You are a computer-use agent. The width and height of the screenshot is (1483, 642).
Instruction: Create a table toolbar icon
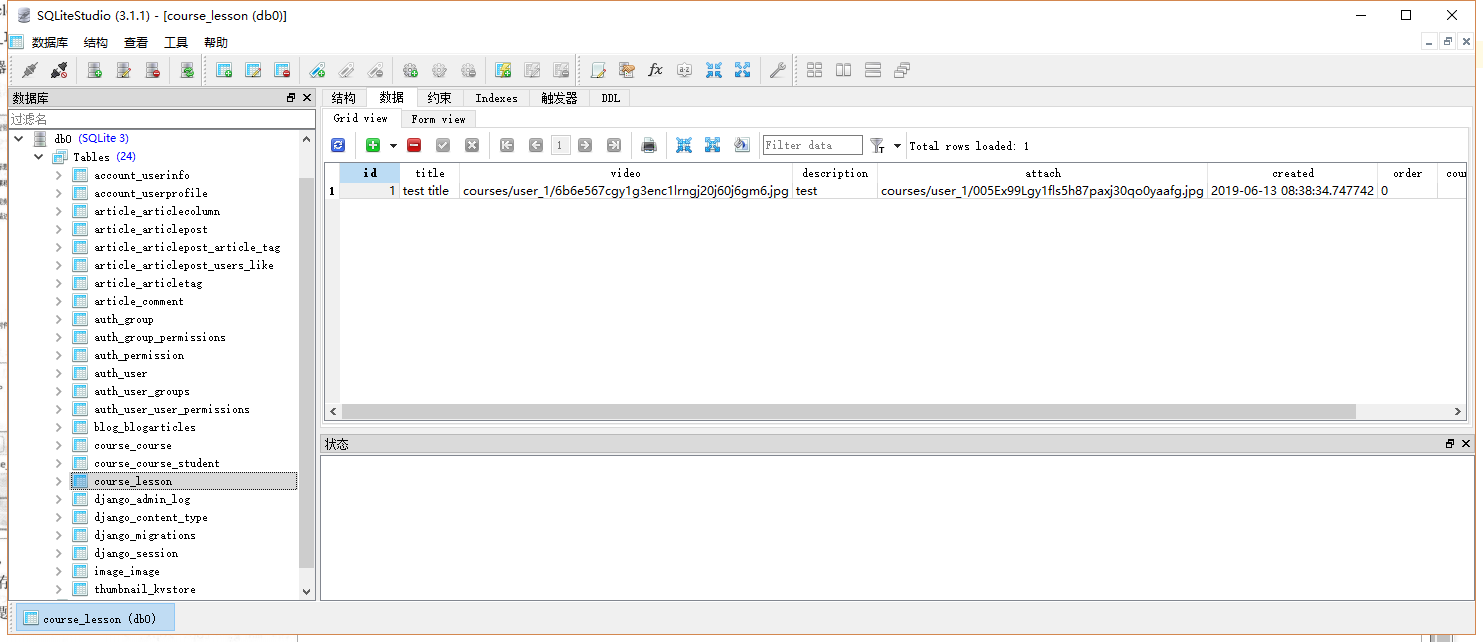(x=224, y=70)
